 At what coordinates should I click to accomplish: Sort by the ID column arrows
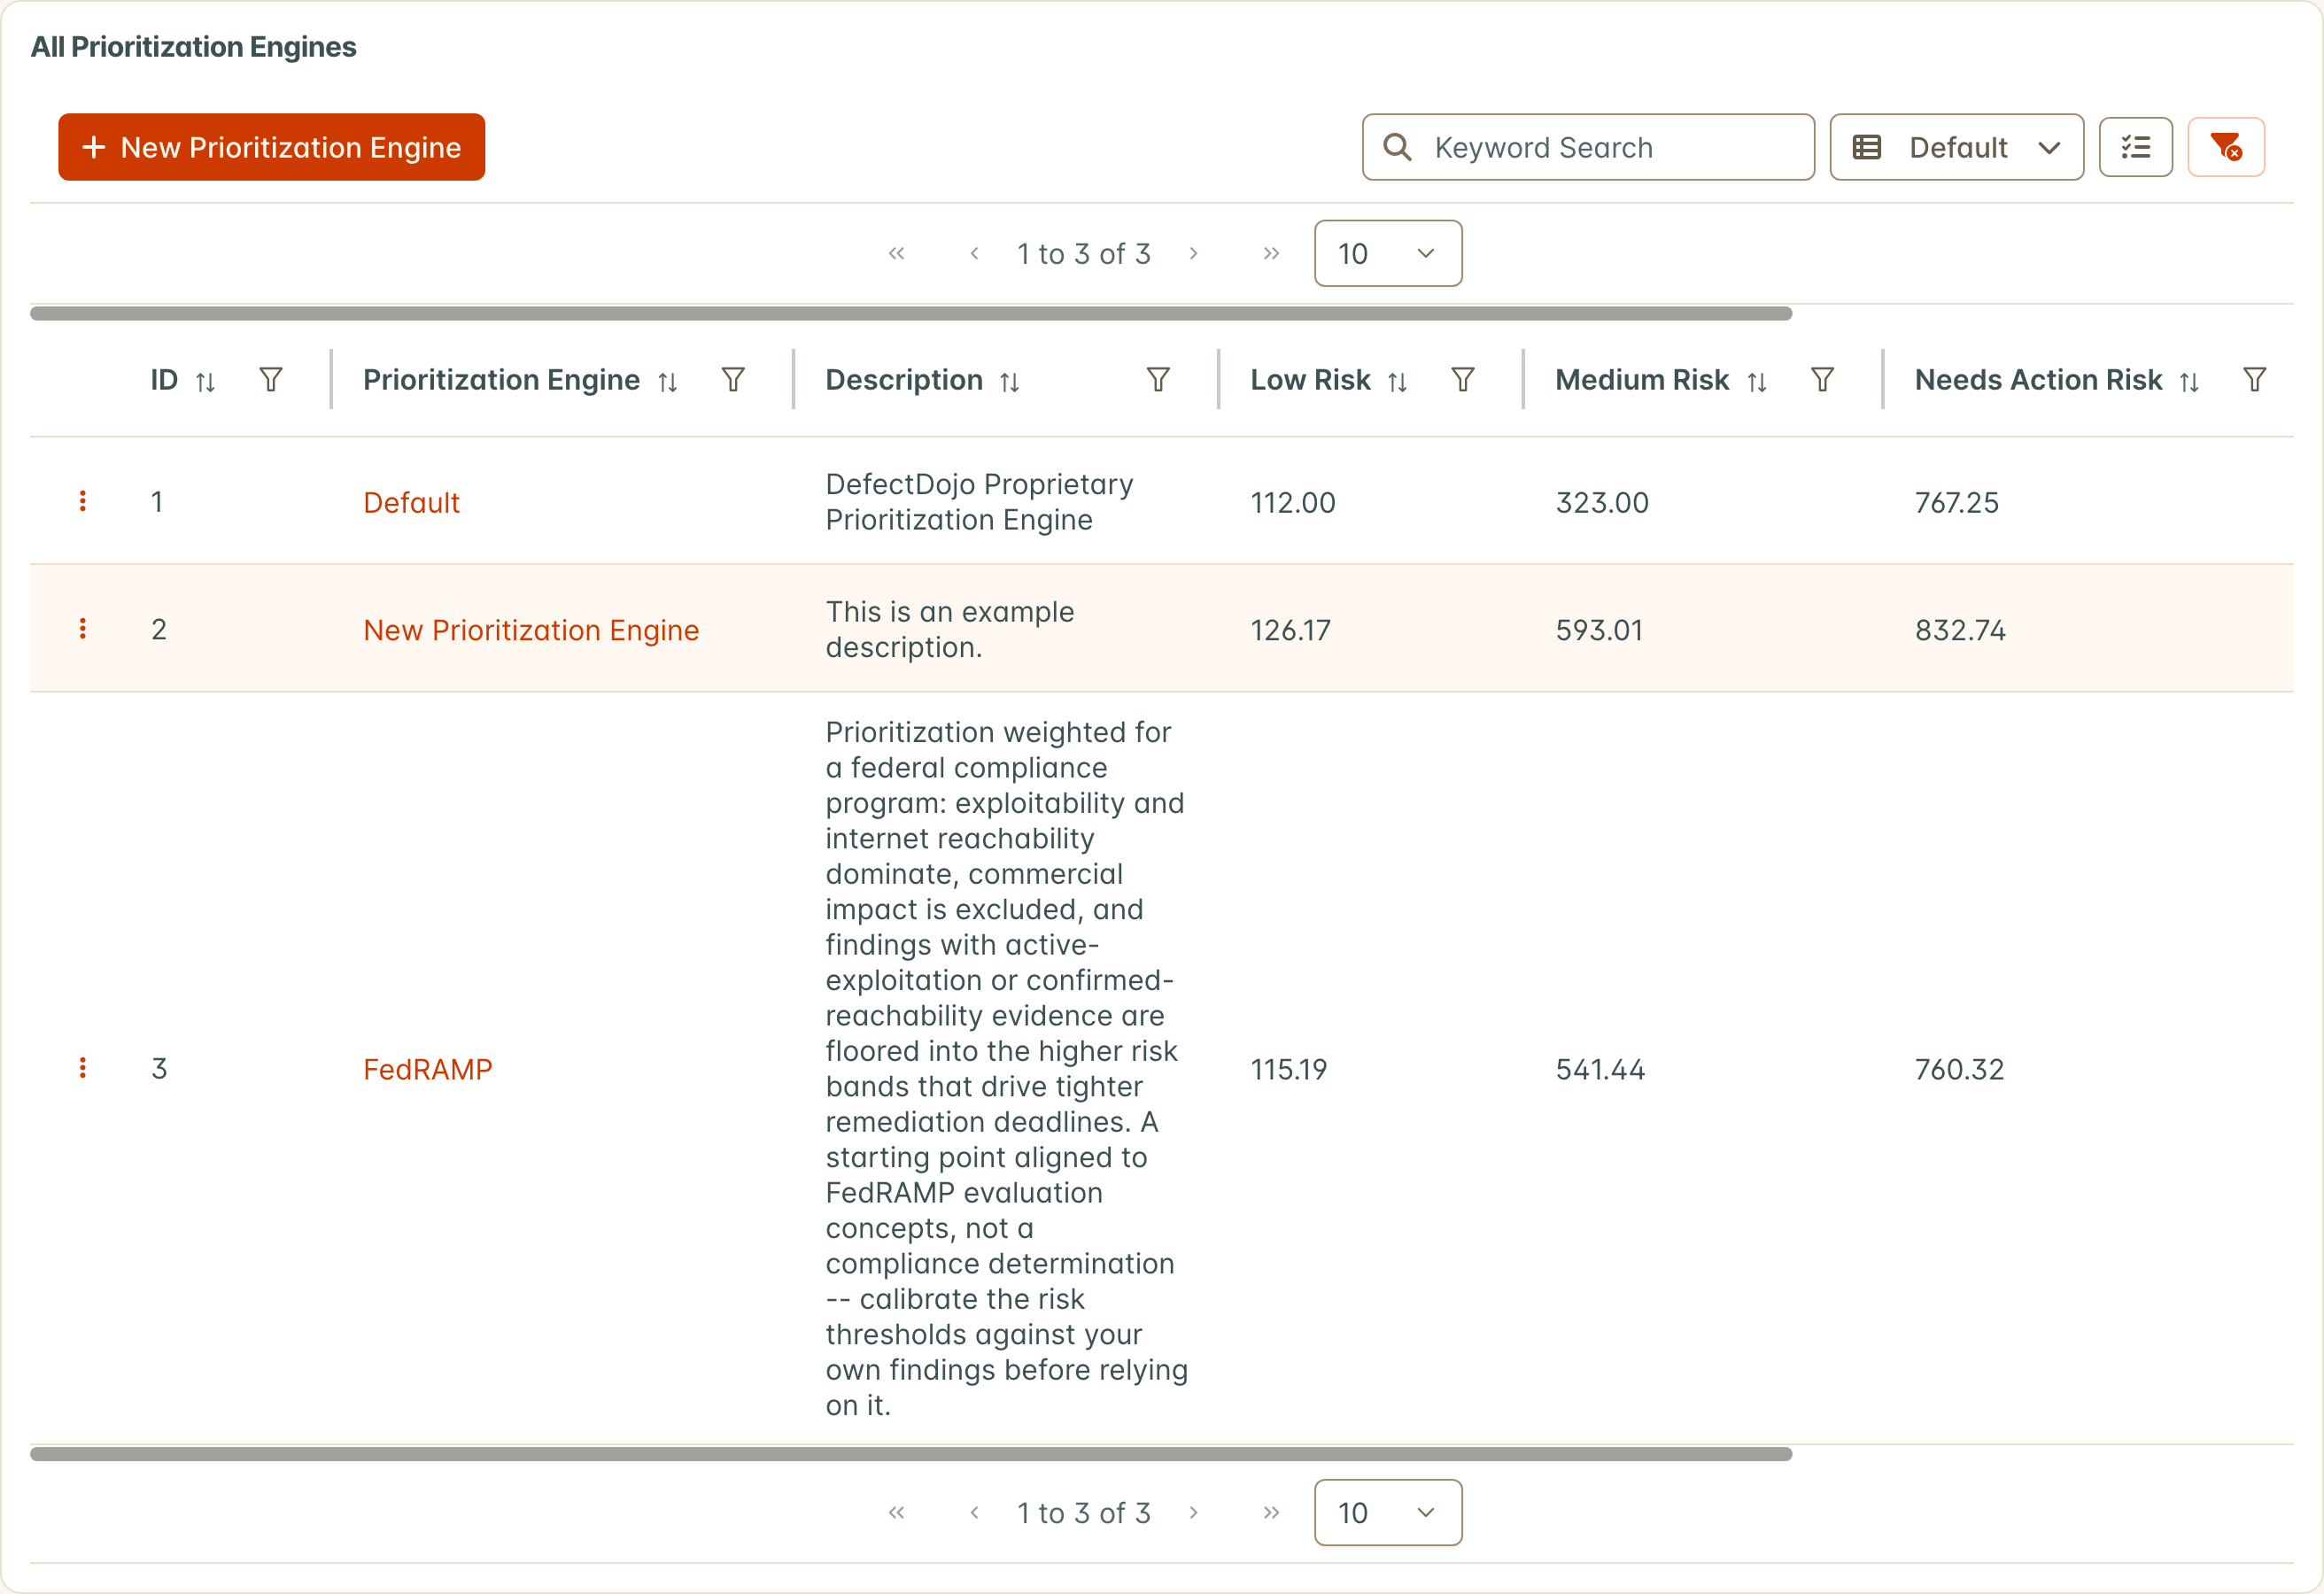pyautogui.click(x=205, y=381)
